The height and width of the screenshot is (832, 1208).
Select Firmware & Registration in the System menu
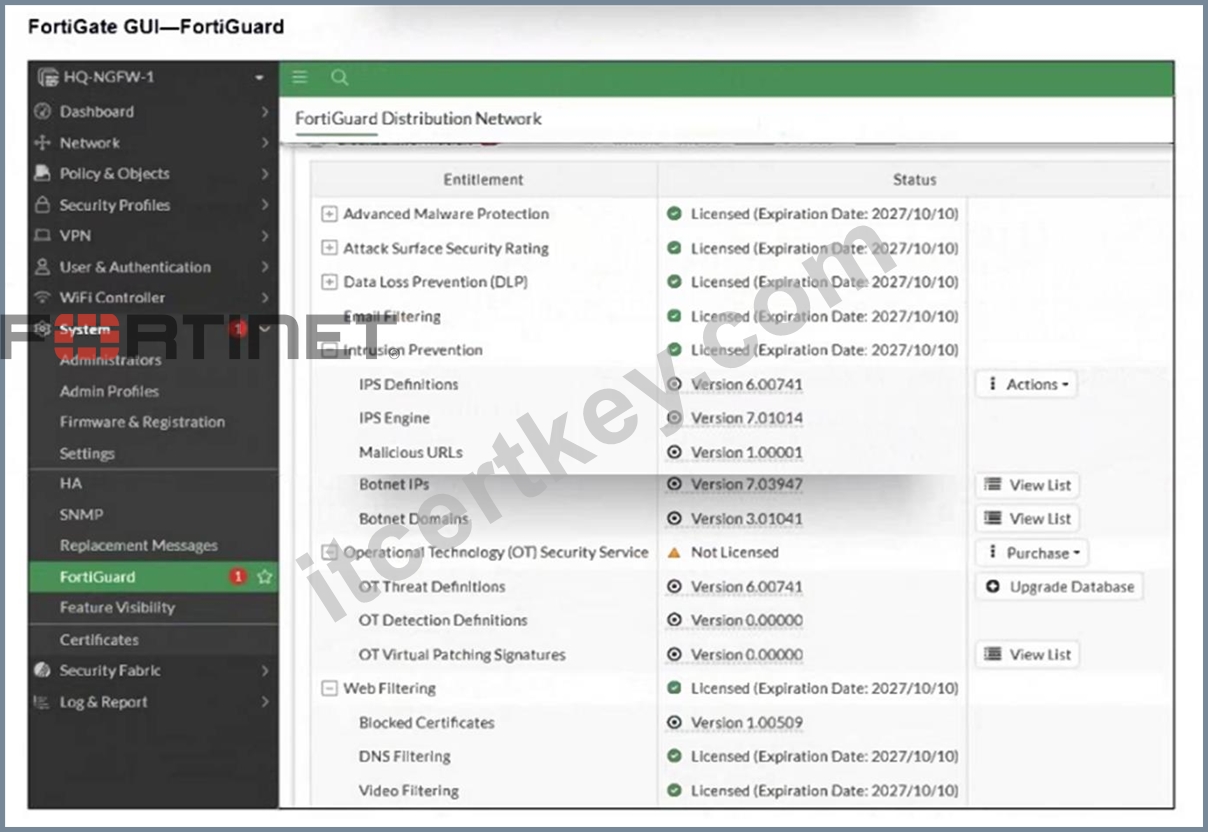142,422
